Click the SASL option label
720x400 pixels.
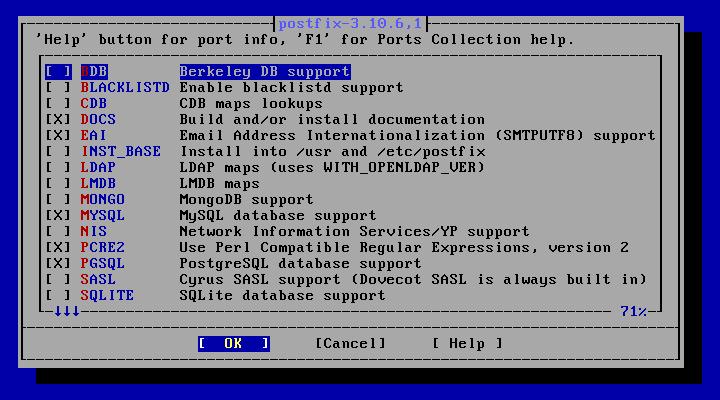point(98,280)
